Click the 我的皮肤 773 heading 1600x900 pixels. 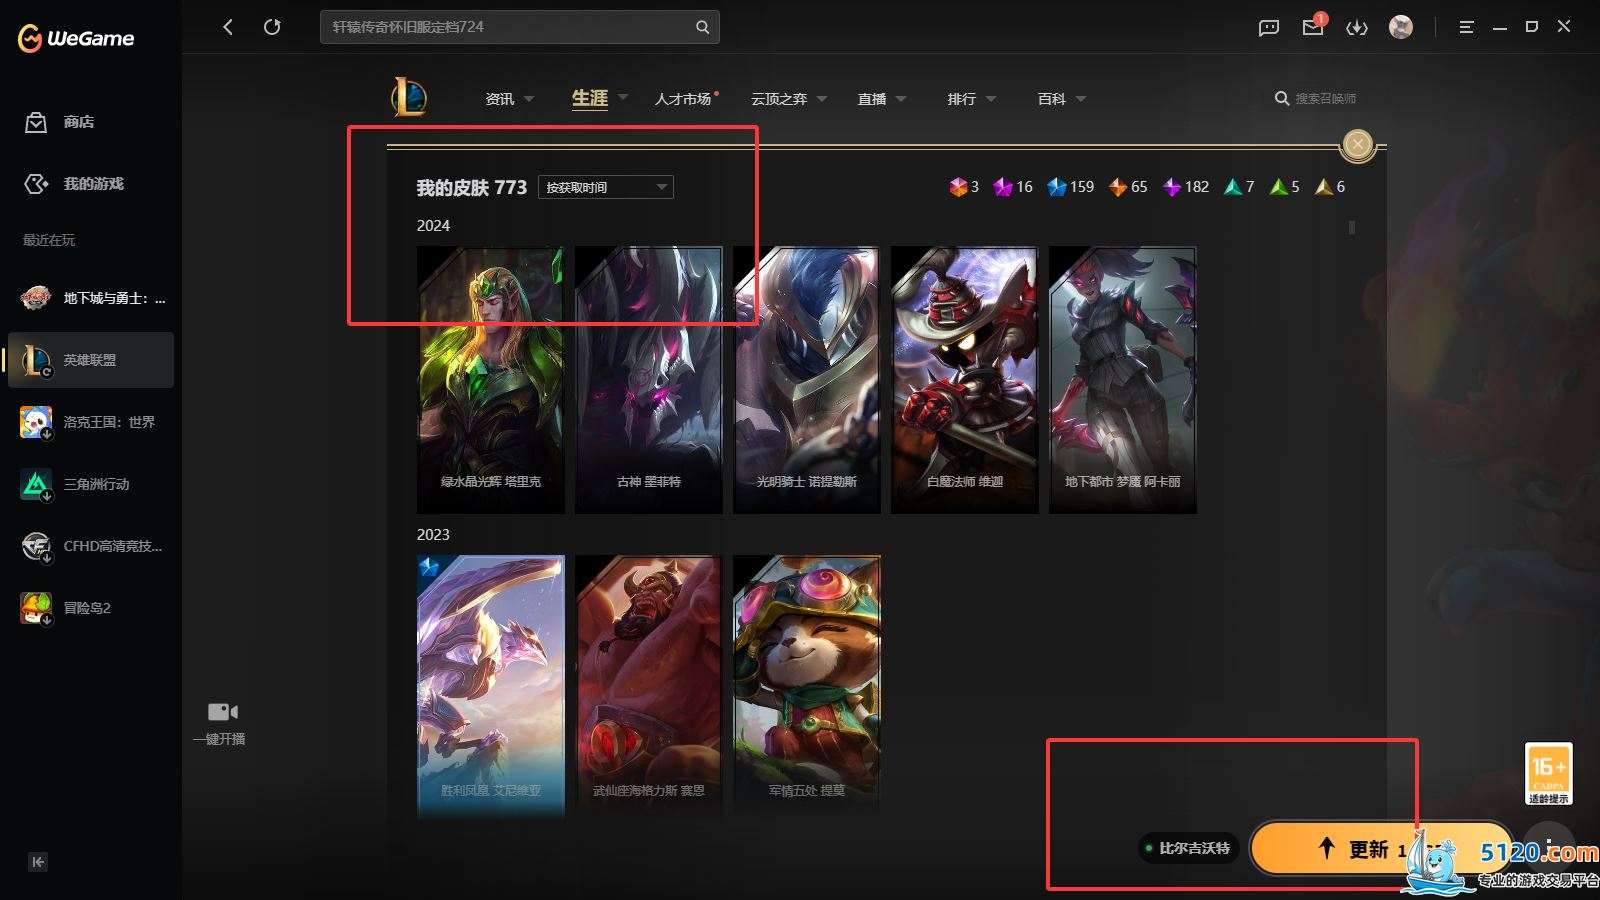tap(471, 187)
